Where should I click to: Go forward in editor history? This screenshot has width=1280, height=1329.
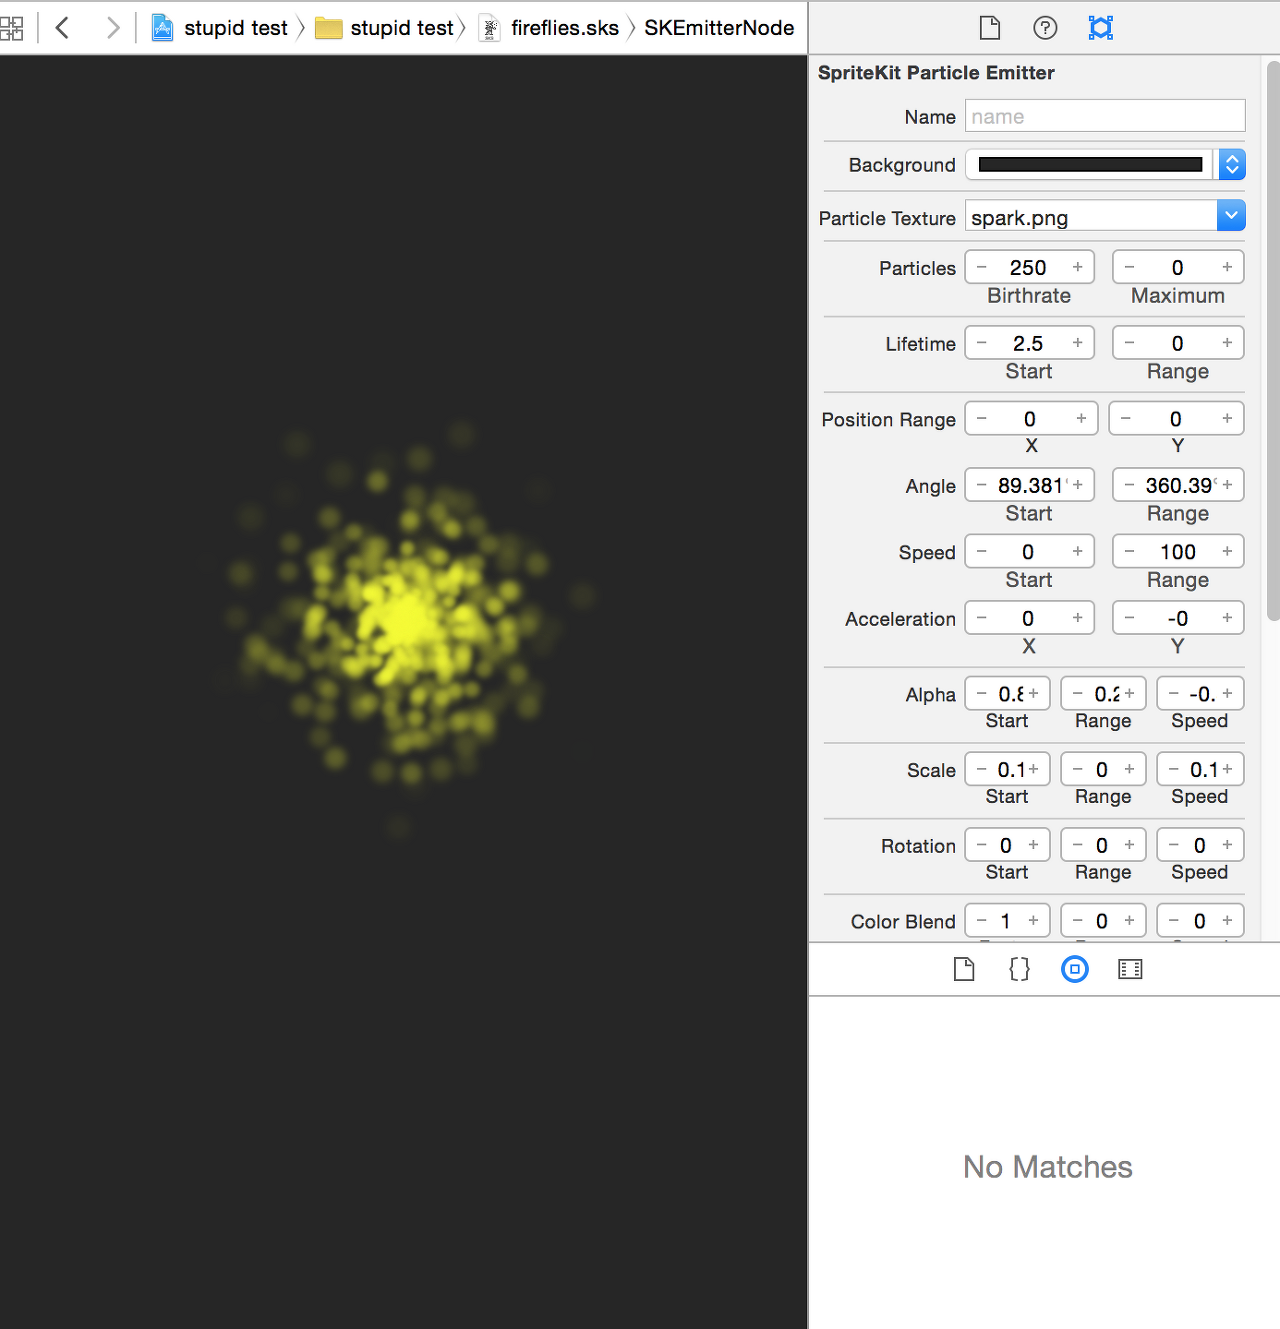point(112,28)
